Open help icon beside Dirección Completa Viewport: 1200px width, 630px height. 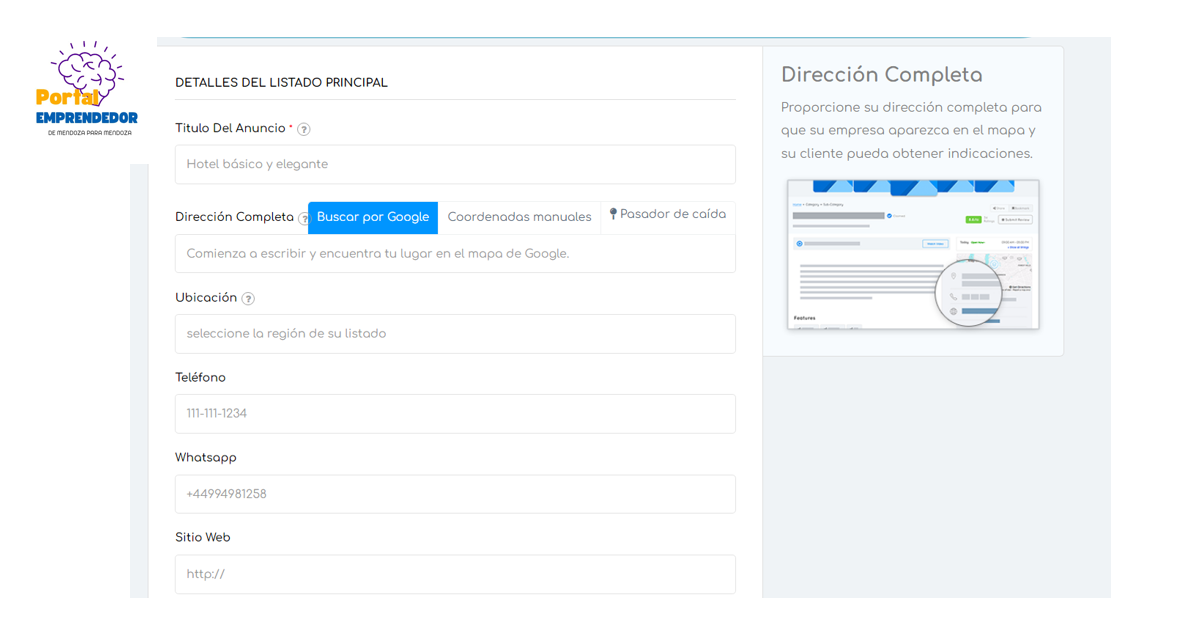click(x=303, y=218)
